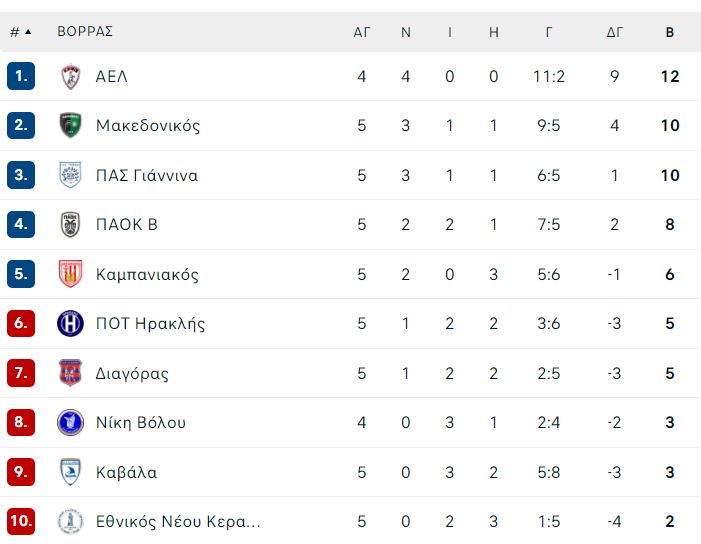Click the ΒΟΡΡΑΣ group header
The image size is (701, 544).
pyautogui.click(x=85, y=32)
